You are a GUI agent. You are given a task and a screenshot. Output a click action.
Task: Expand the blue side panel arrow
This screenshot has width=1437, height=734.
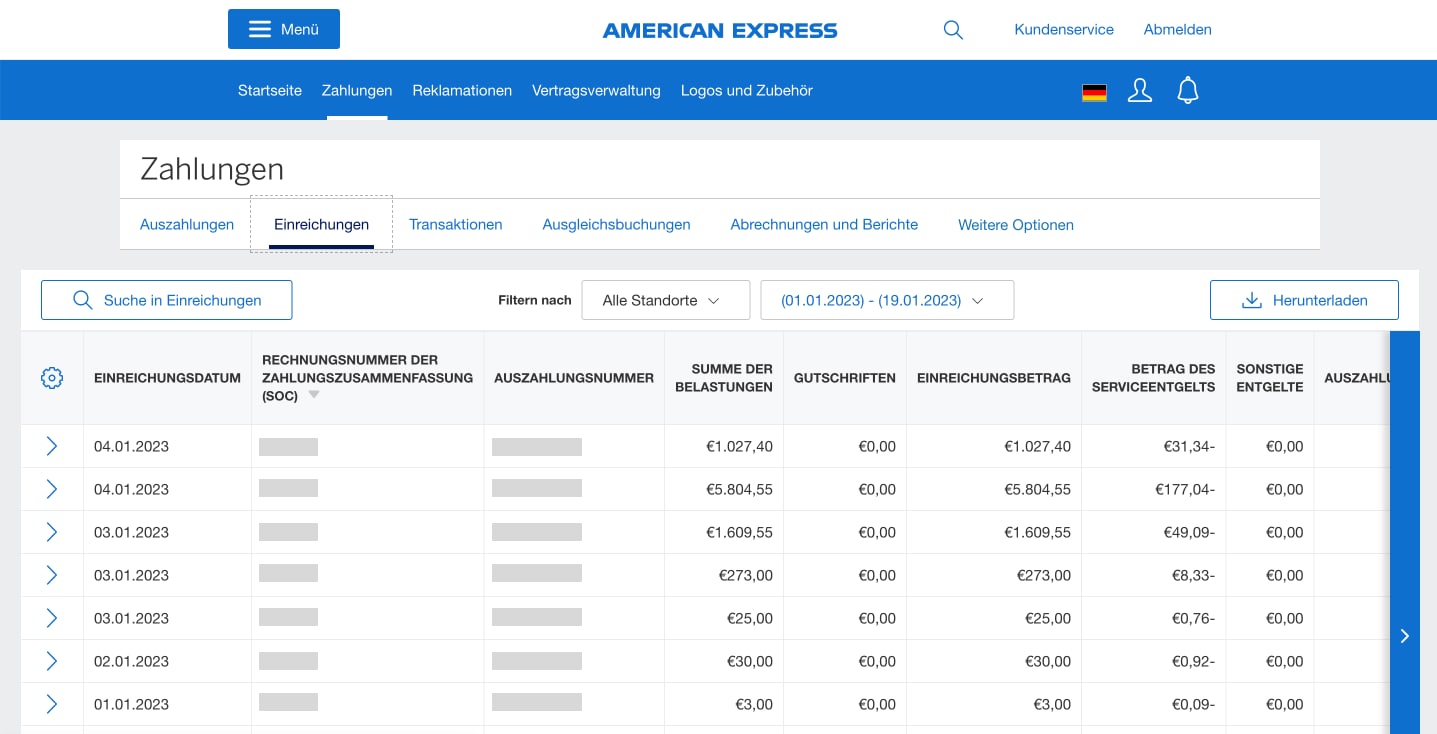point(1404,636)
